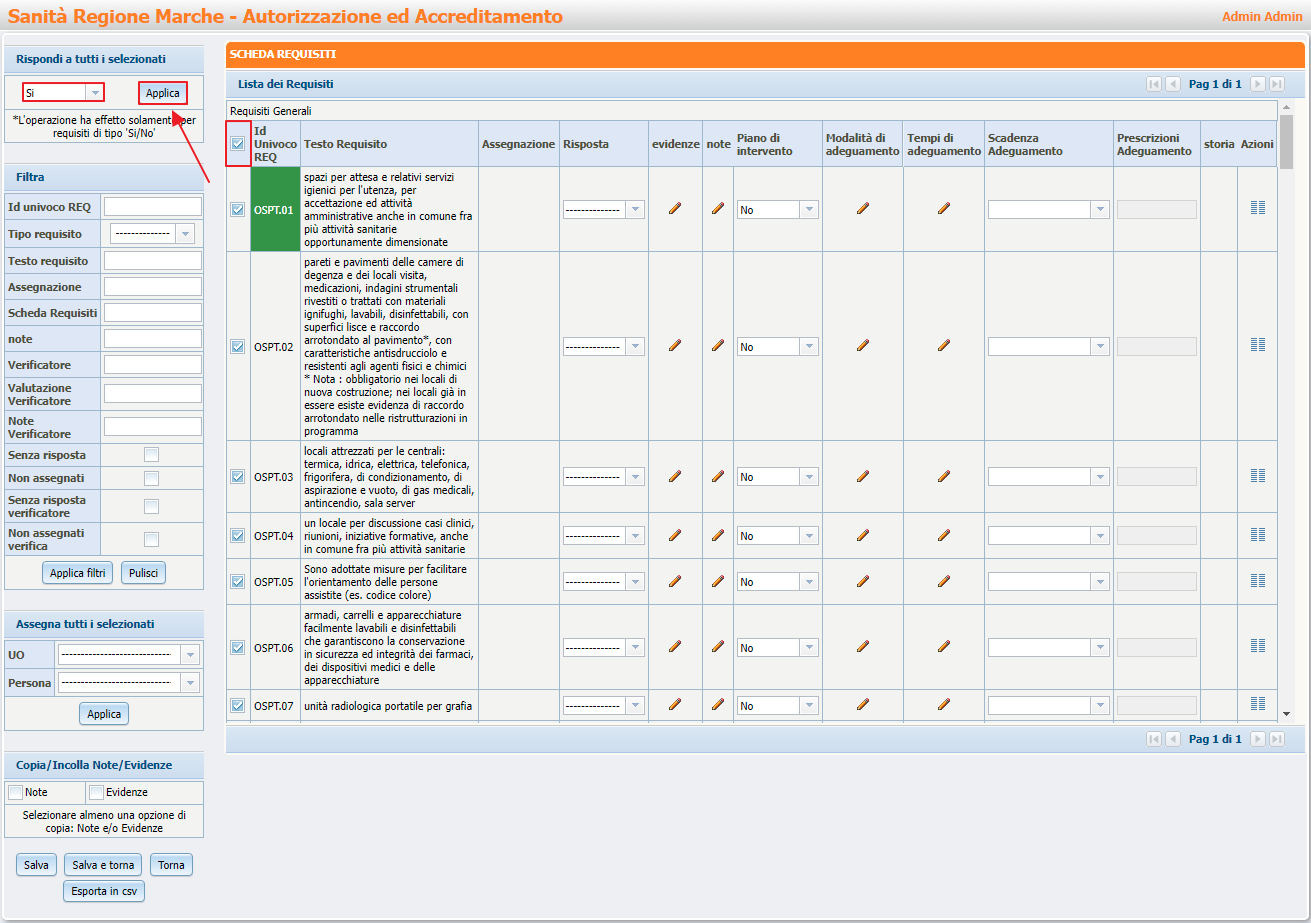Open the Azioni icon for OSPT.05

tap(1258, 581)
